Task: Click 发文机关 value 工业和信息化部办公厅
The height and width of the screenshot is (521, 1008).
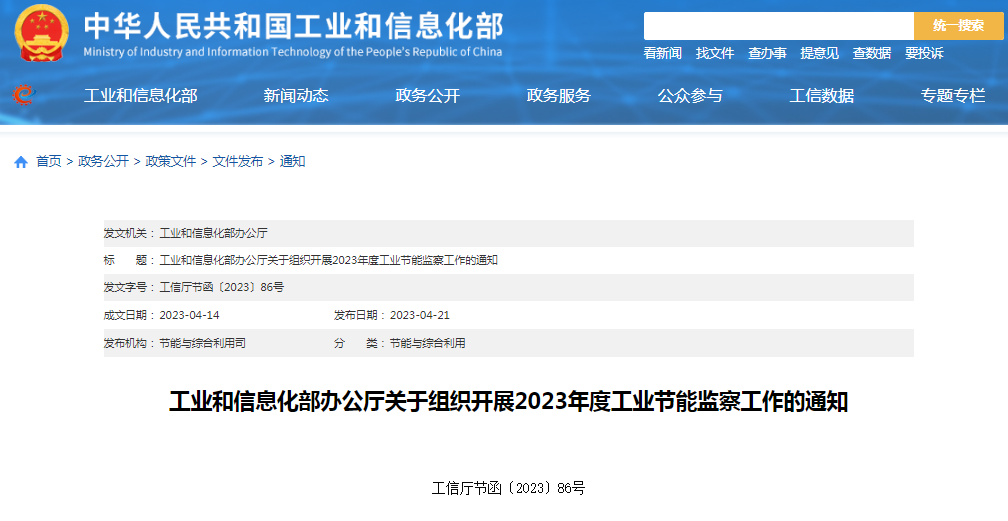Action: pyautogui.click(x=213, y=233)
